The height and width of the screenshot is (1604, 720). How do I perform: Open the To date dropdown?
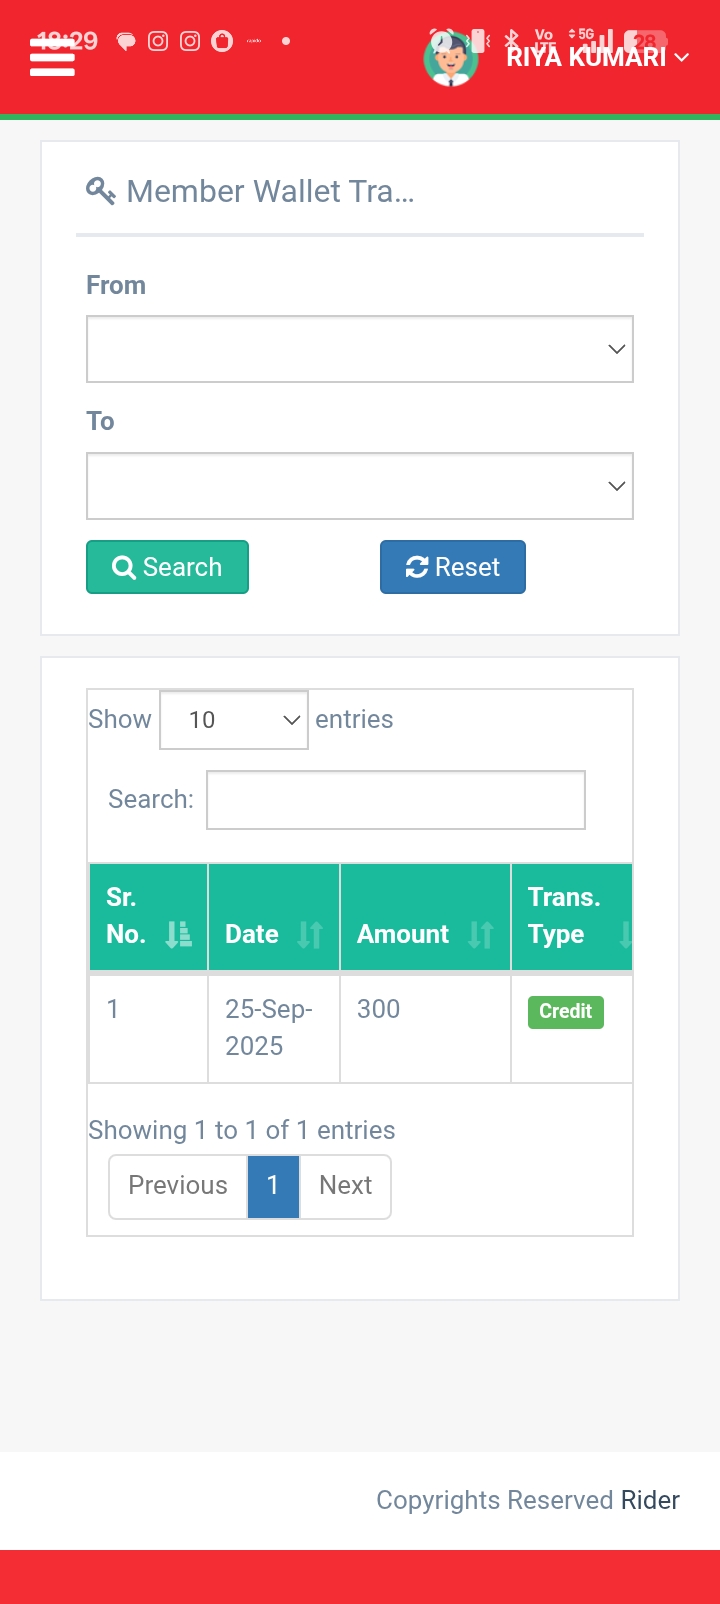click(x=360, y=486)
